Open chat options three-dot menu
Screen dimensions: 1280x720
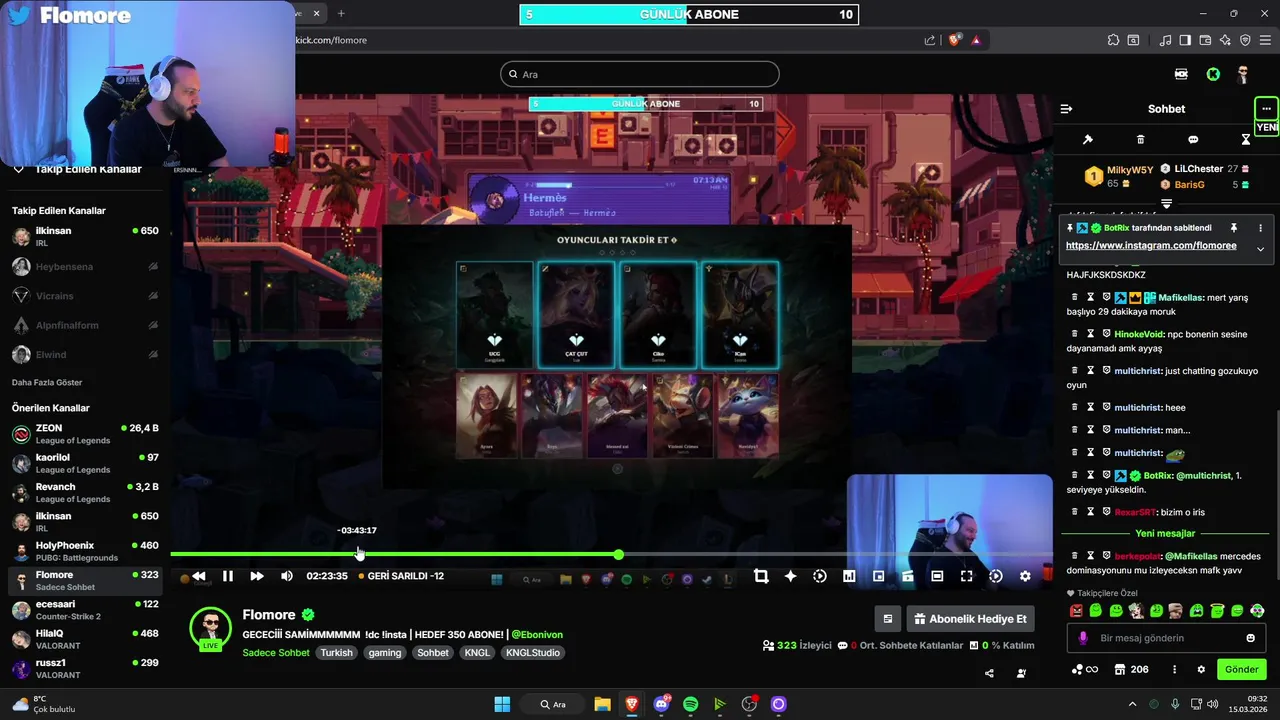click(1266, 109)
